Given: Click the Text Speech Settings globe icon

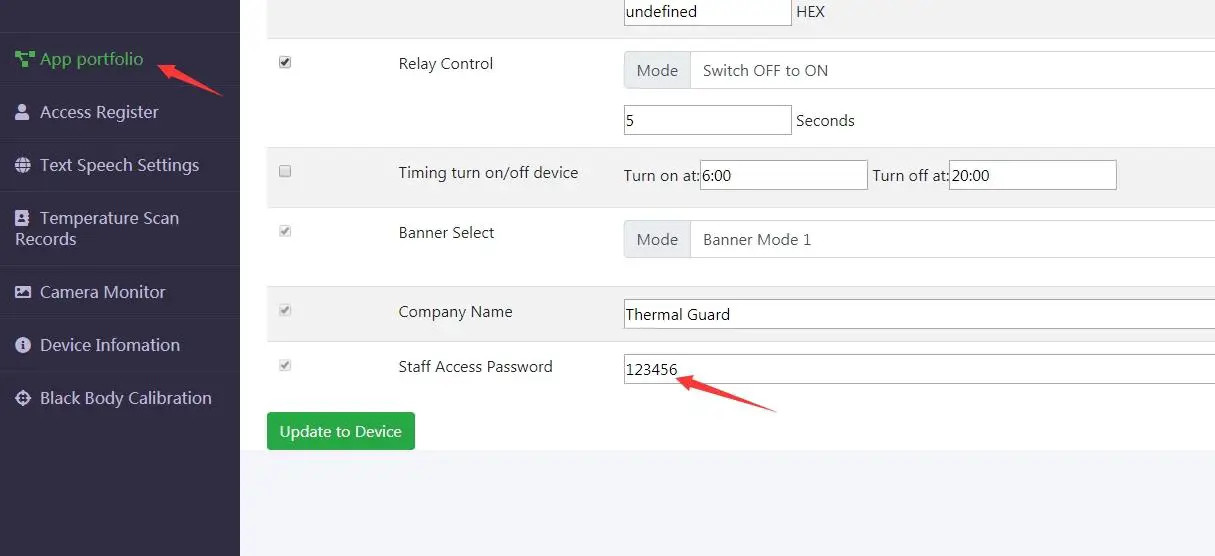Looking at the screenshot, I should click(x=23, y=165).
